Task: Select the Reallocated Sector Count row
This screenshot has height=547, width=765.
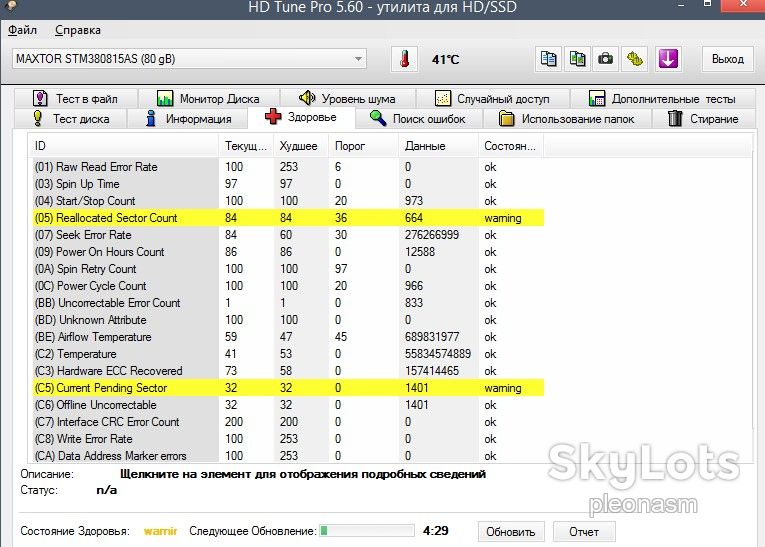Action: 286,218
